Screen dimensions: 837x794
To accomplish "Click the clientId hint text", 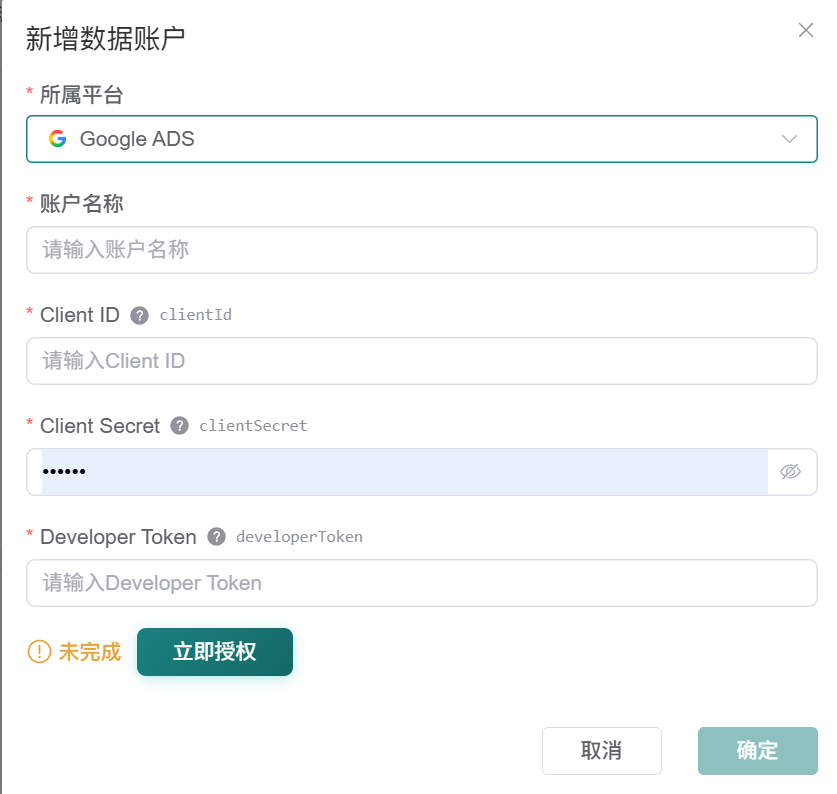I will point(196,315).
